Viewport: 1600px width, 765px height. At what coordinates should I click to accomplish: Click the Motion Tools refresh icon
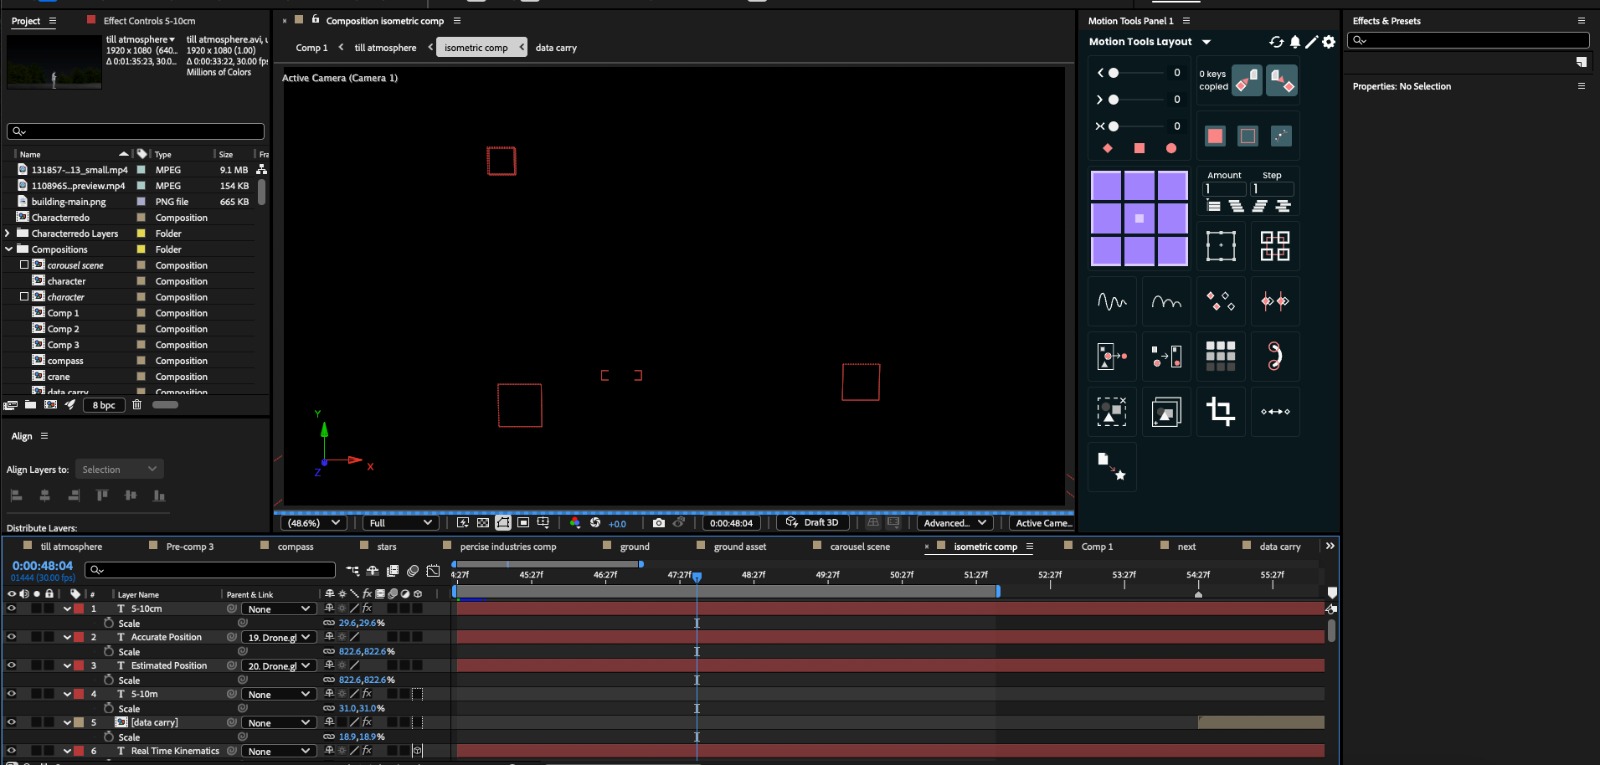coord(1276,42)
